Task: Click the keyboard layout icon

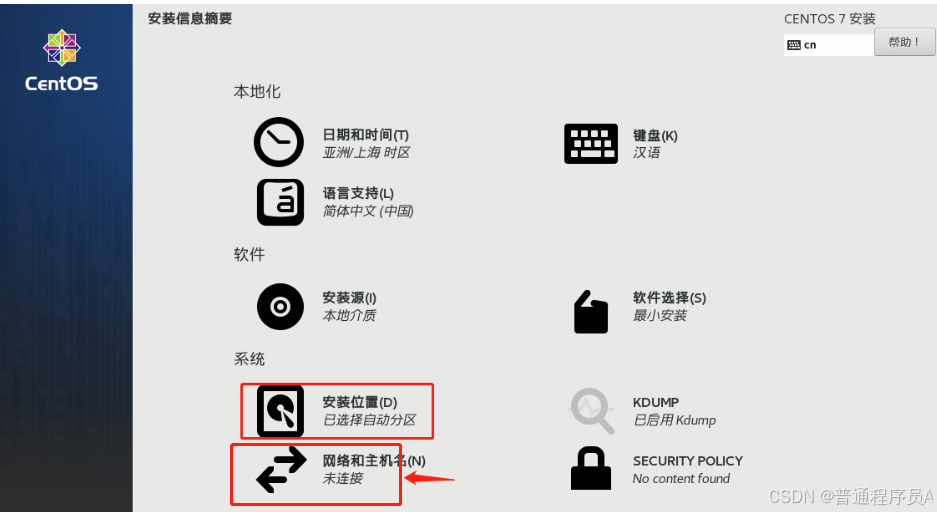Action: (x=590, y=144)
